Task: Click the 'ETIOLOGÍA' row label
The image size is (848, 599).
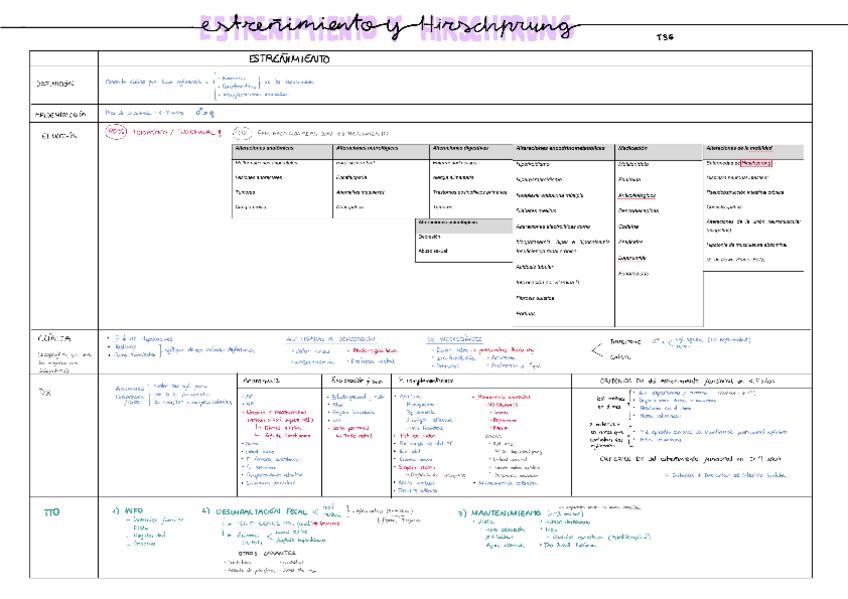Action: (x=59, y=136)
